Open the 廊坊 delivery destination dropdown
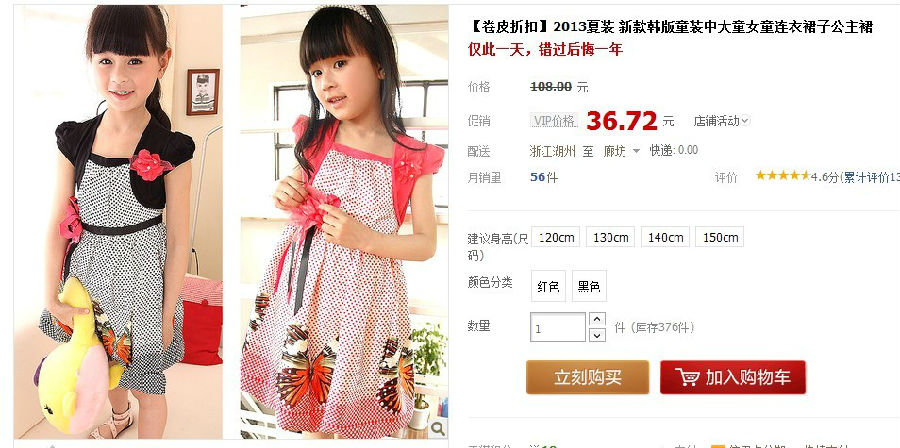 pyautogui.click(x=622, y=151)
